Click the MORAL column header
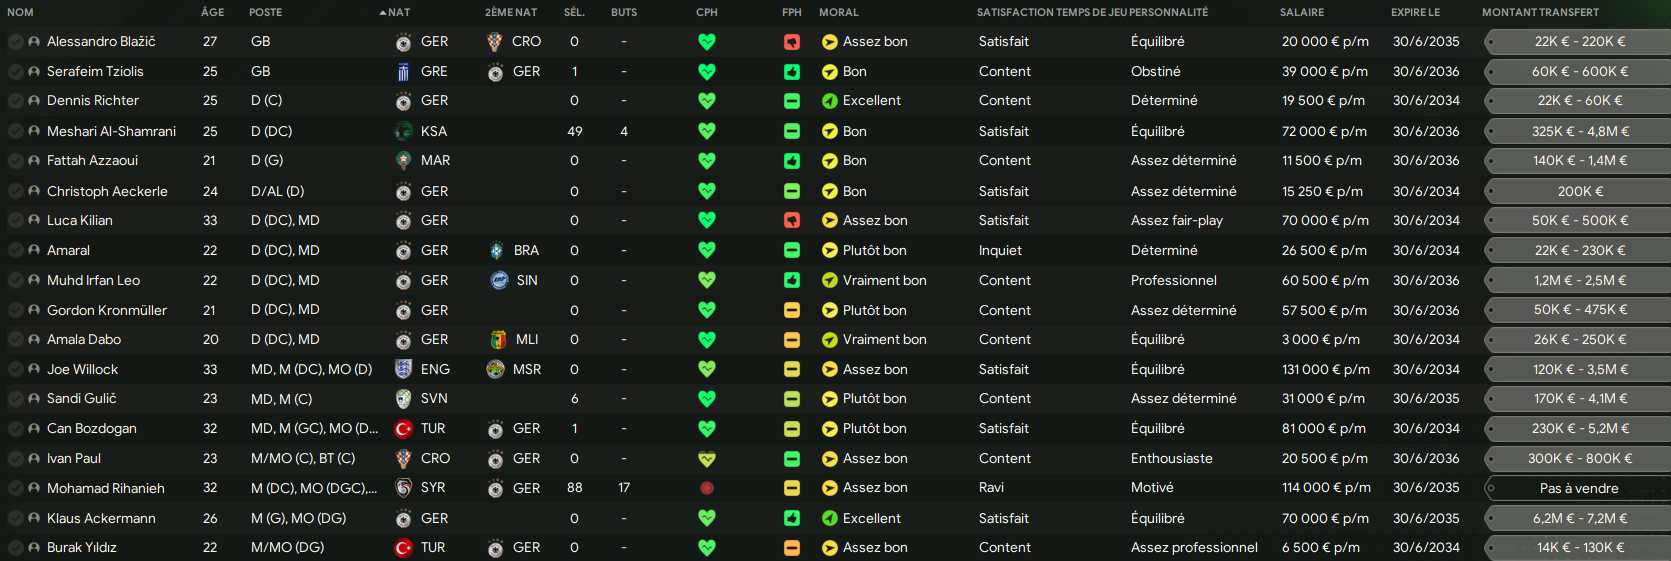The image size is (1671, 561). coord(838,12)
